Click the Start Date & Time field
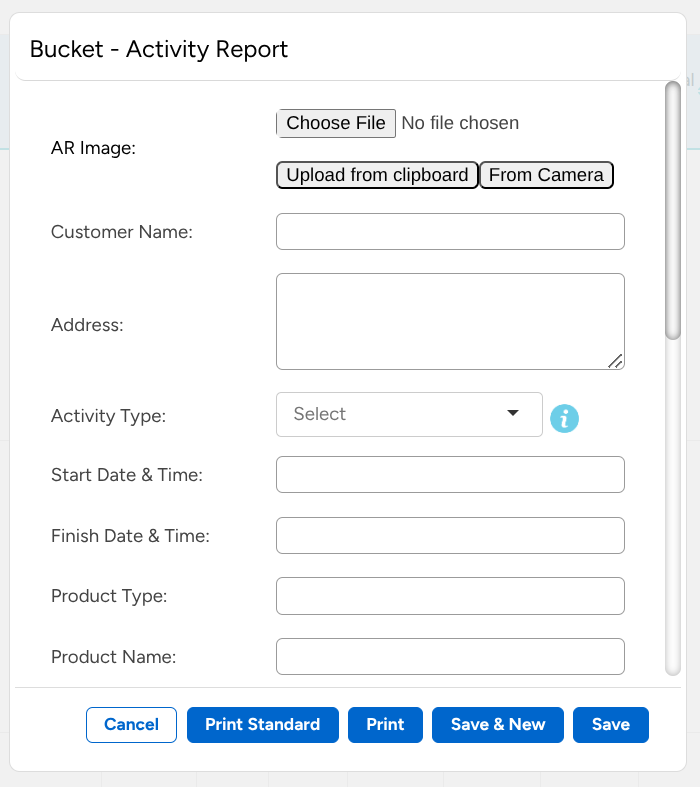Screen dimensions: 700x787 (x=450, y=475)
